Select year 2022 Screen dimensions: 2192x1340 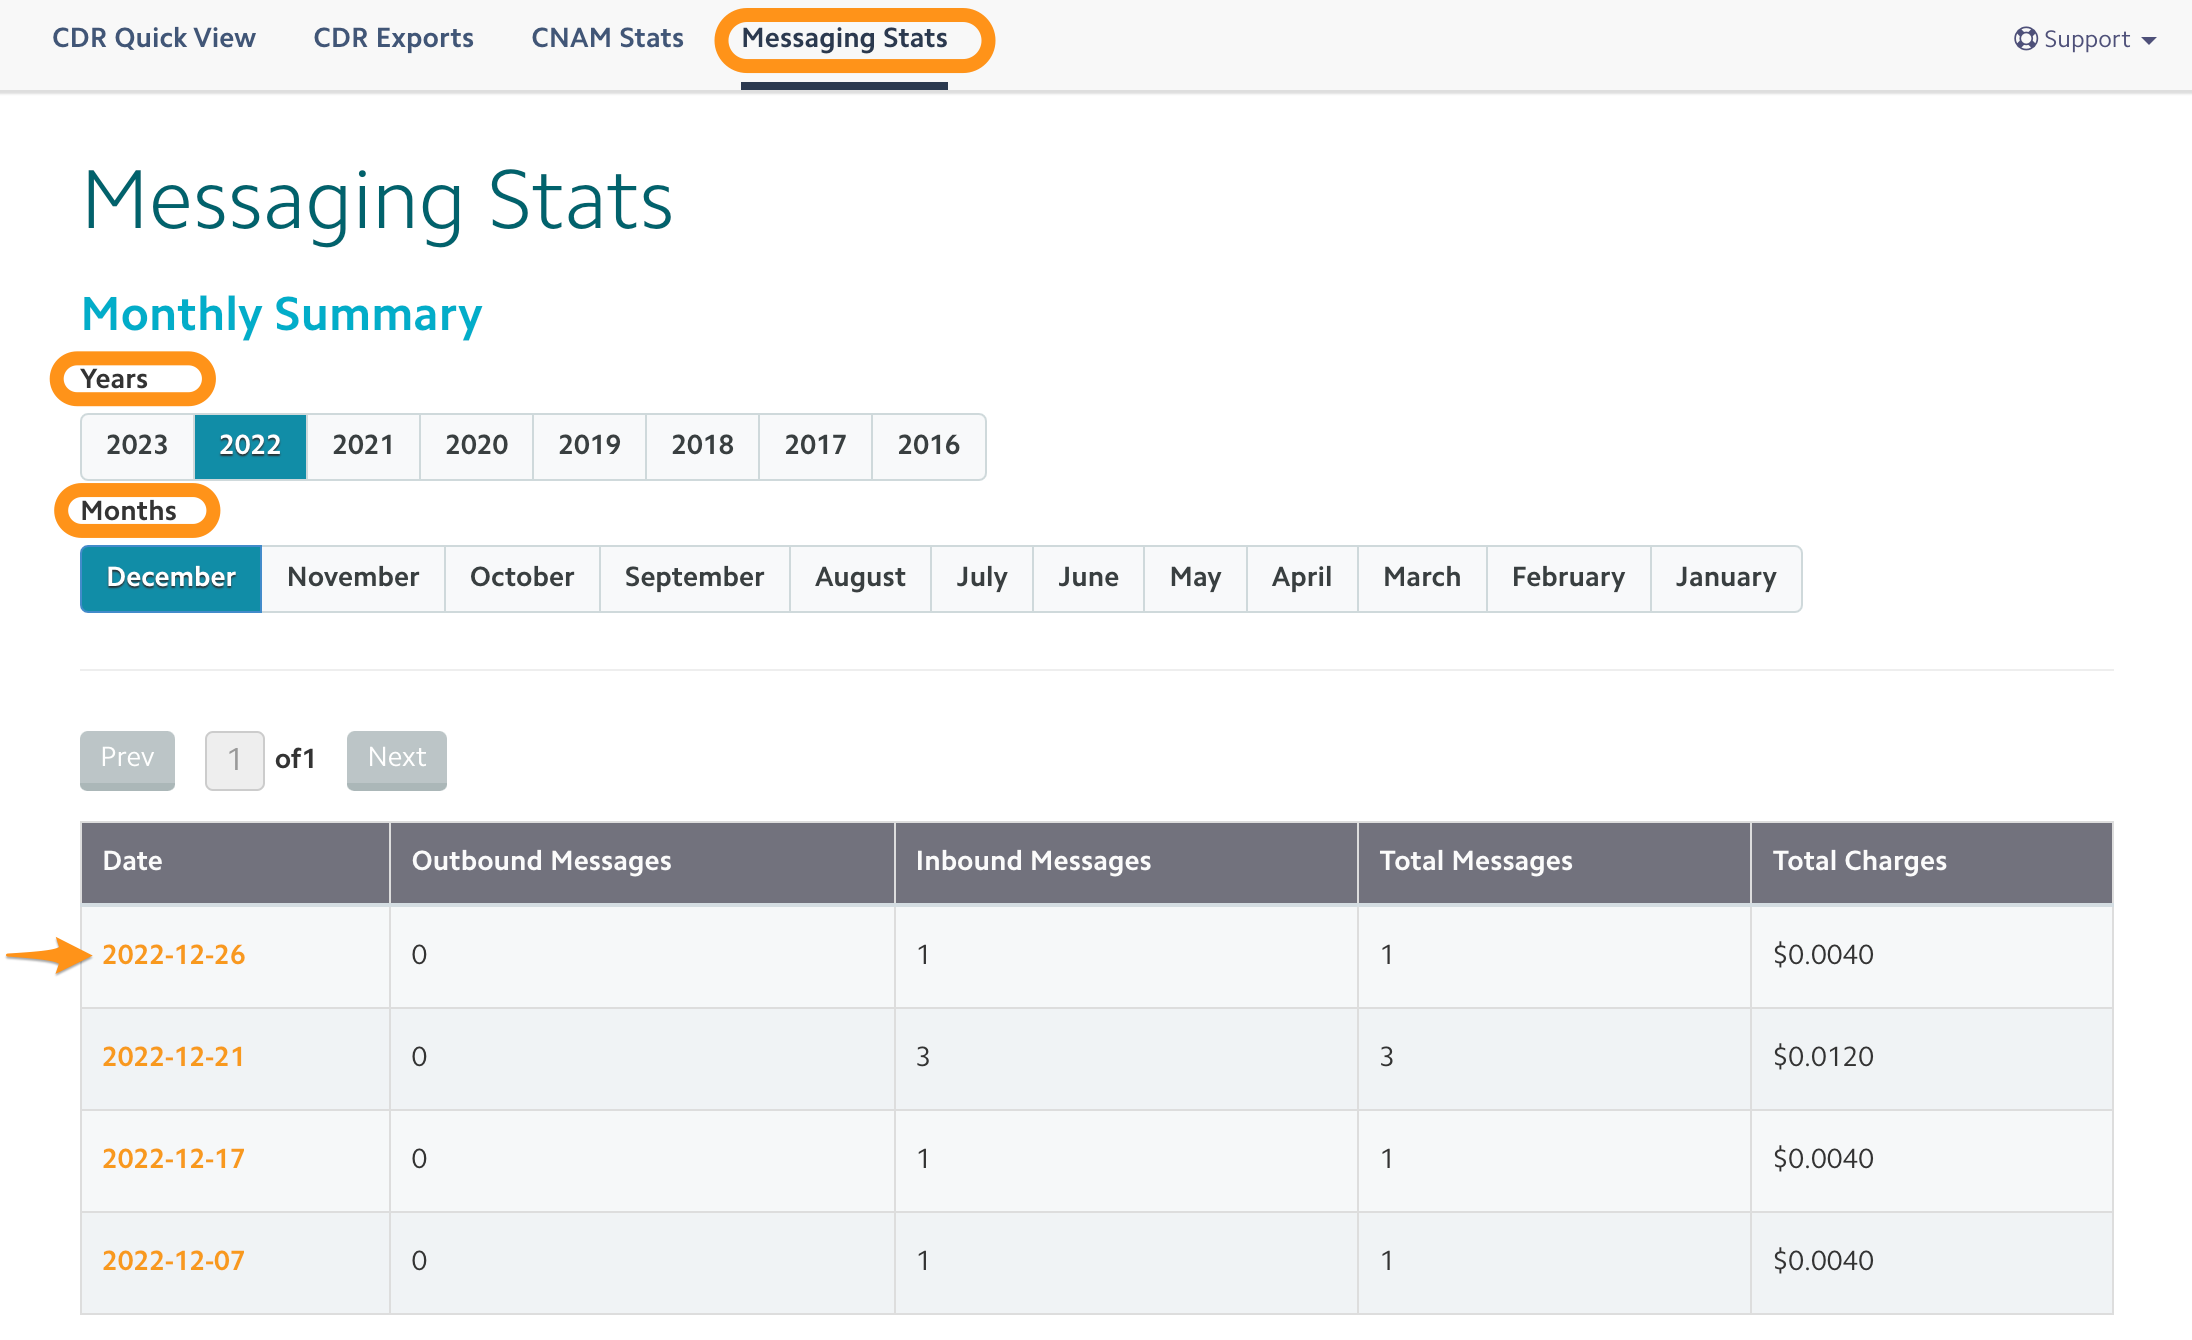tap(250, 446)
